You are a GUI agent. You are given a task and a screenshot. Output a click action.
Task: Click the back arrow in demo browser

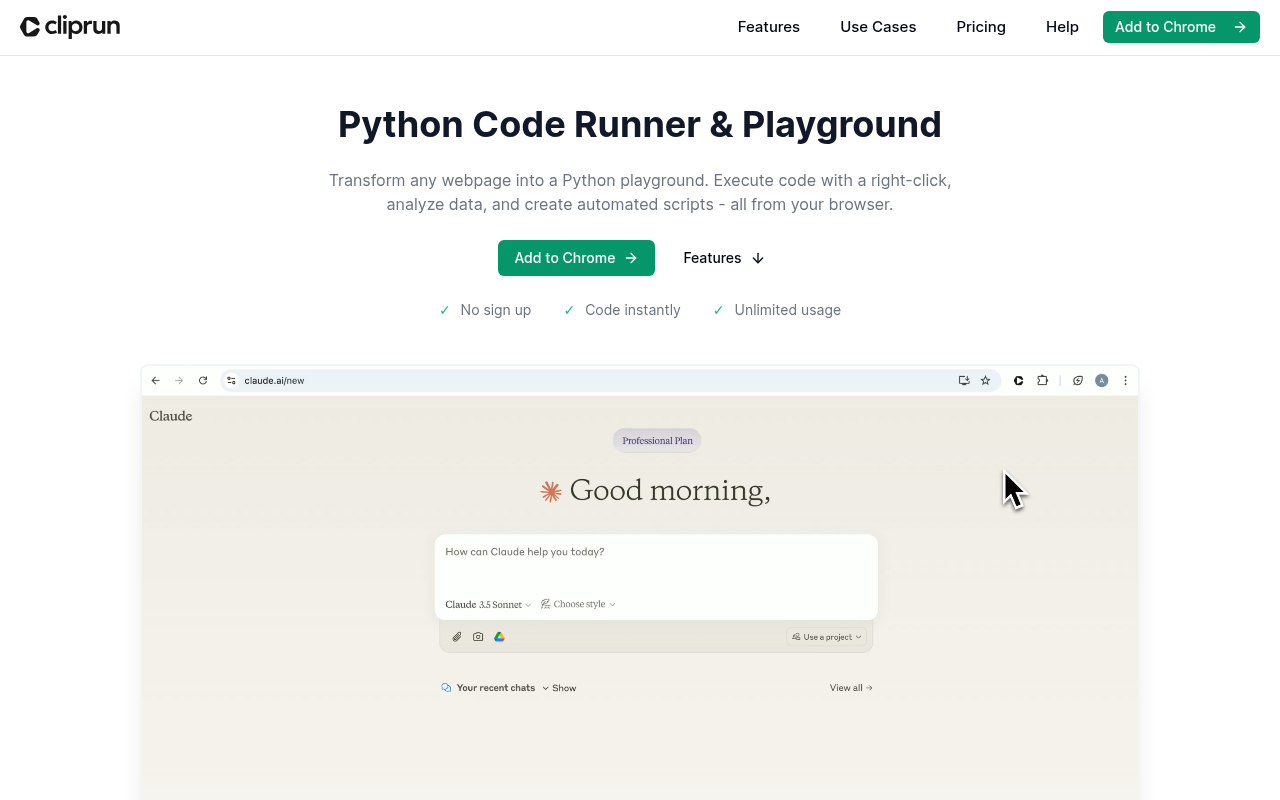click(x=156, y=380)
